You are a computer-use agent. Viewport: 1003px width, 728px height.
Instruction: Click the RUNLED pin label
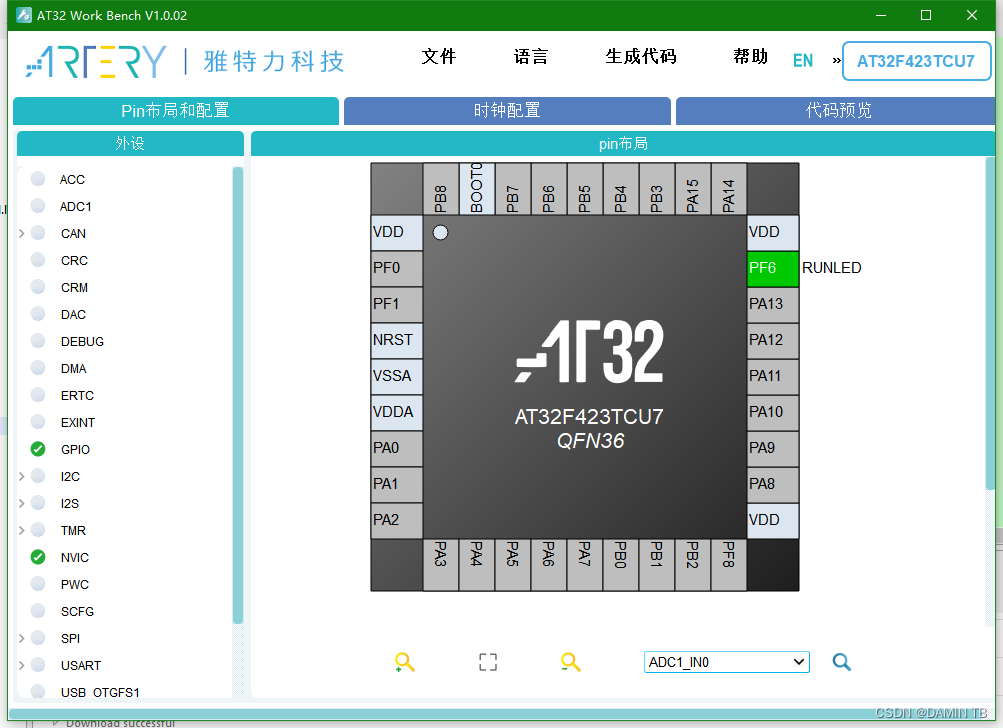point(832,267)
